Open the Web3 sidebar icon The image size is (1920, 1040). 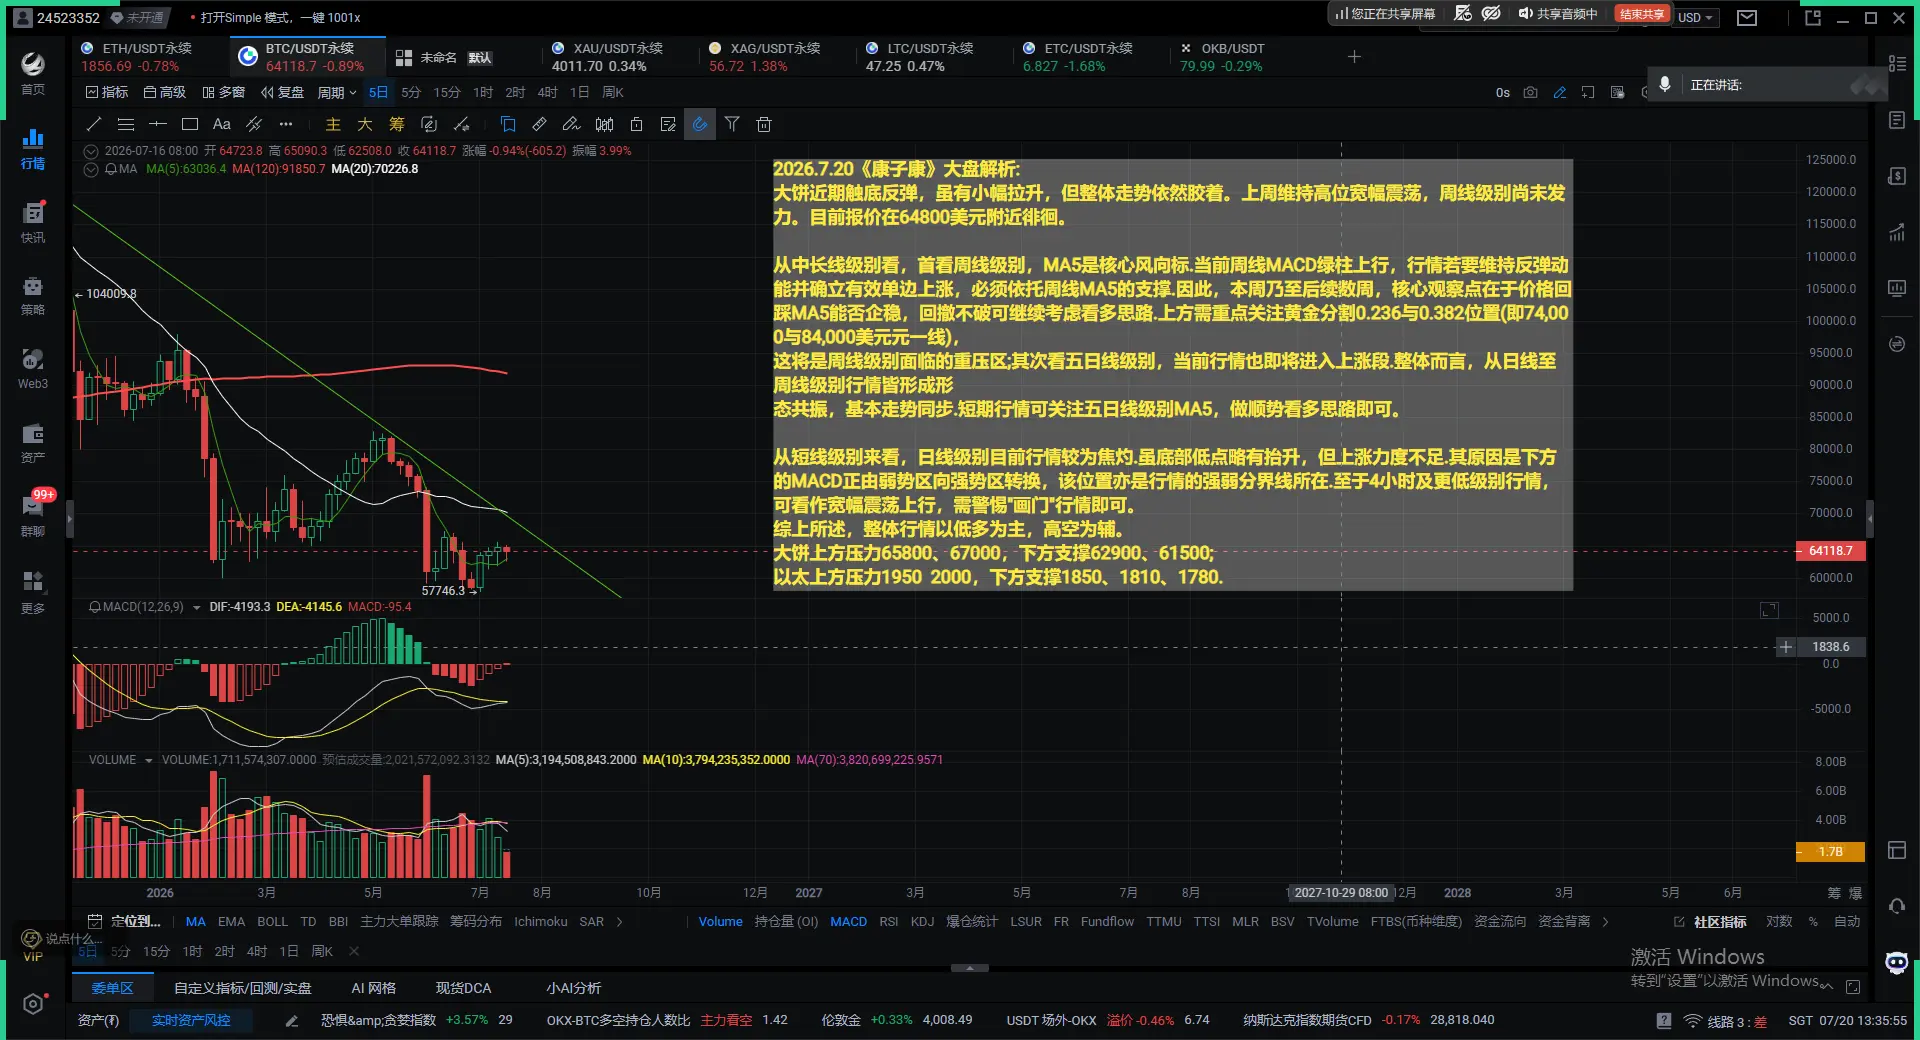tap(33, 369)
